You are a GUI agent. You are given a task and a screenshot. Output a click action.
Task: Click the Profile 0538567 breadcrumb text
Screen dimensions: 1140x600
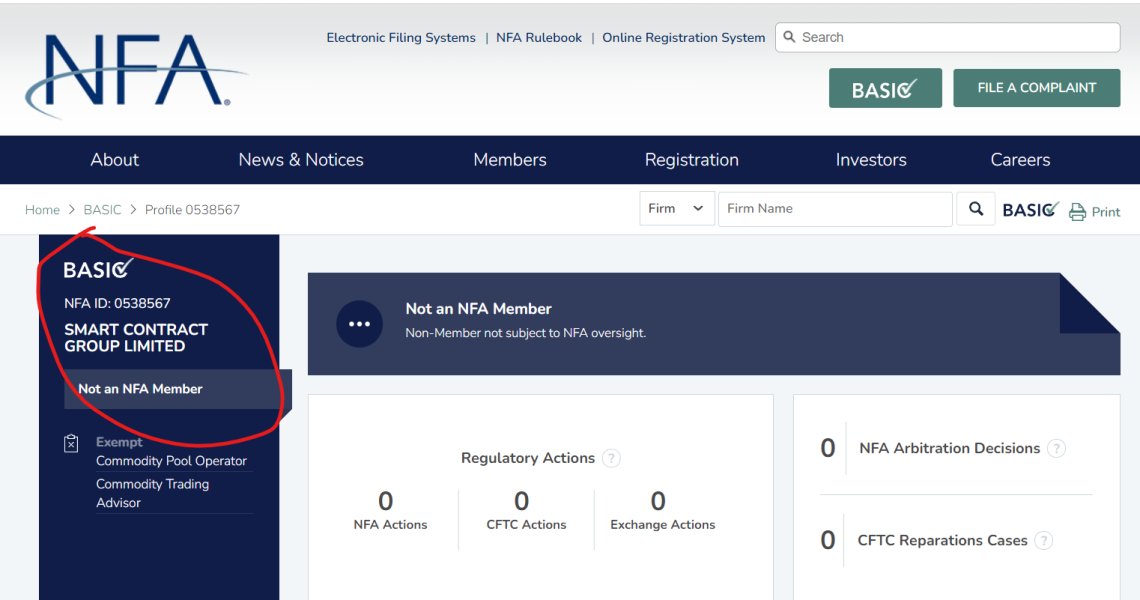tap(192, 209)
